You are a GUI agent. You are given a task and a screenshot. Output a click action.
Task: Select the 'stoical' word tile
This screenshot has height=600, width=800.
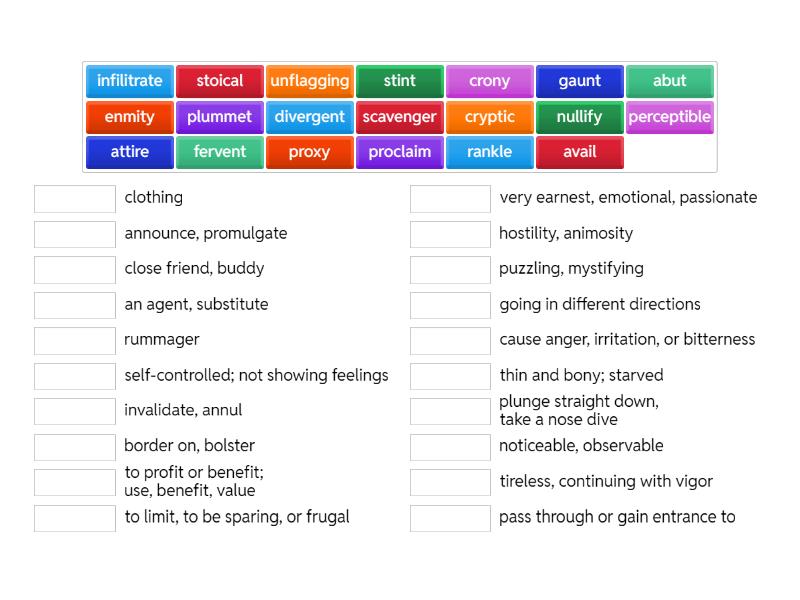point(220,81)
